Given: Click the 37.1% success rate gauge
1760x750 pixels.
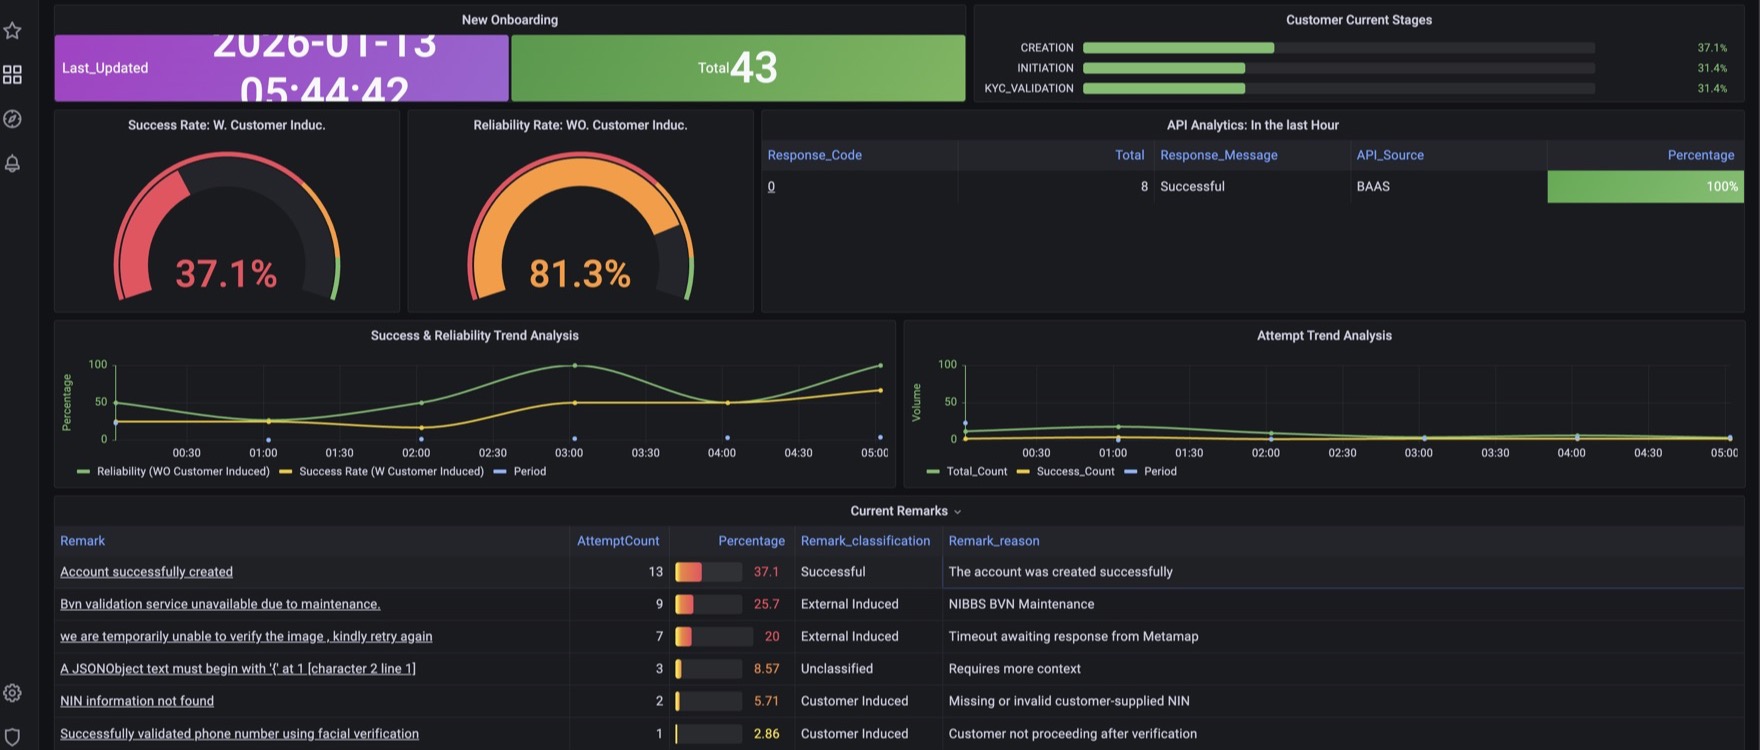Looking at the screenshot, I should click(227, 226).
